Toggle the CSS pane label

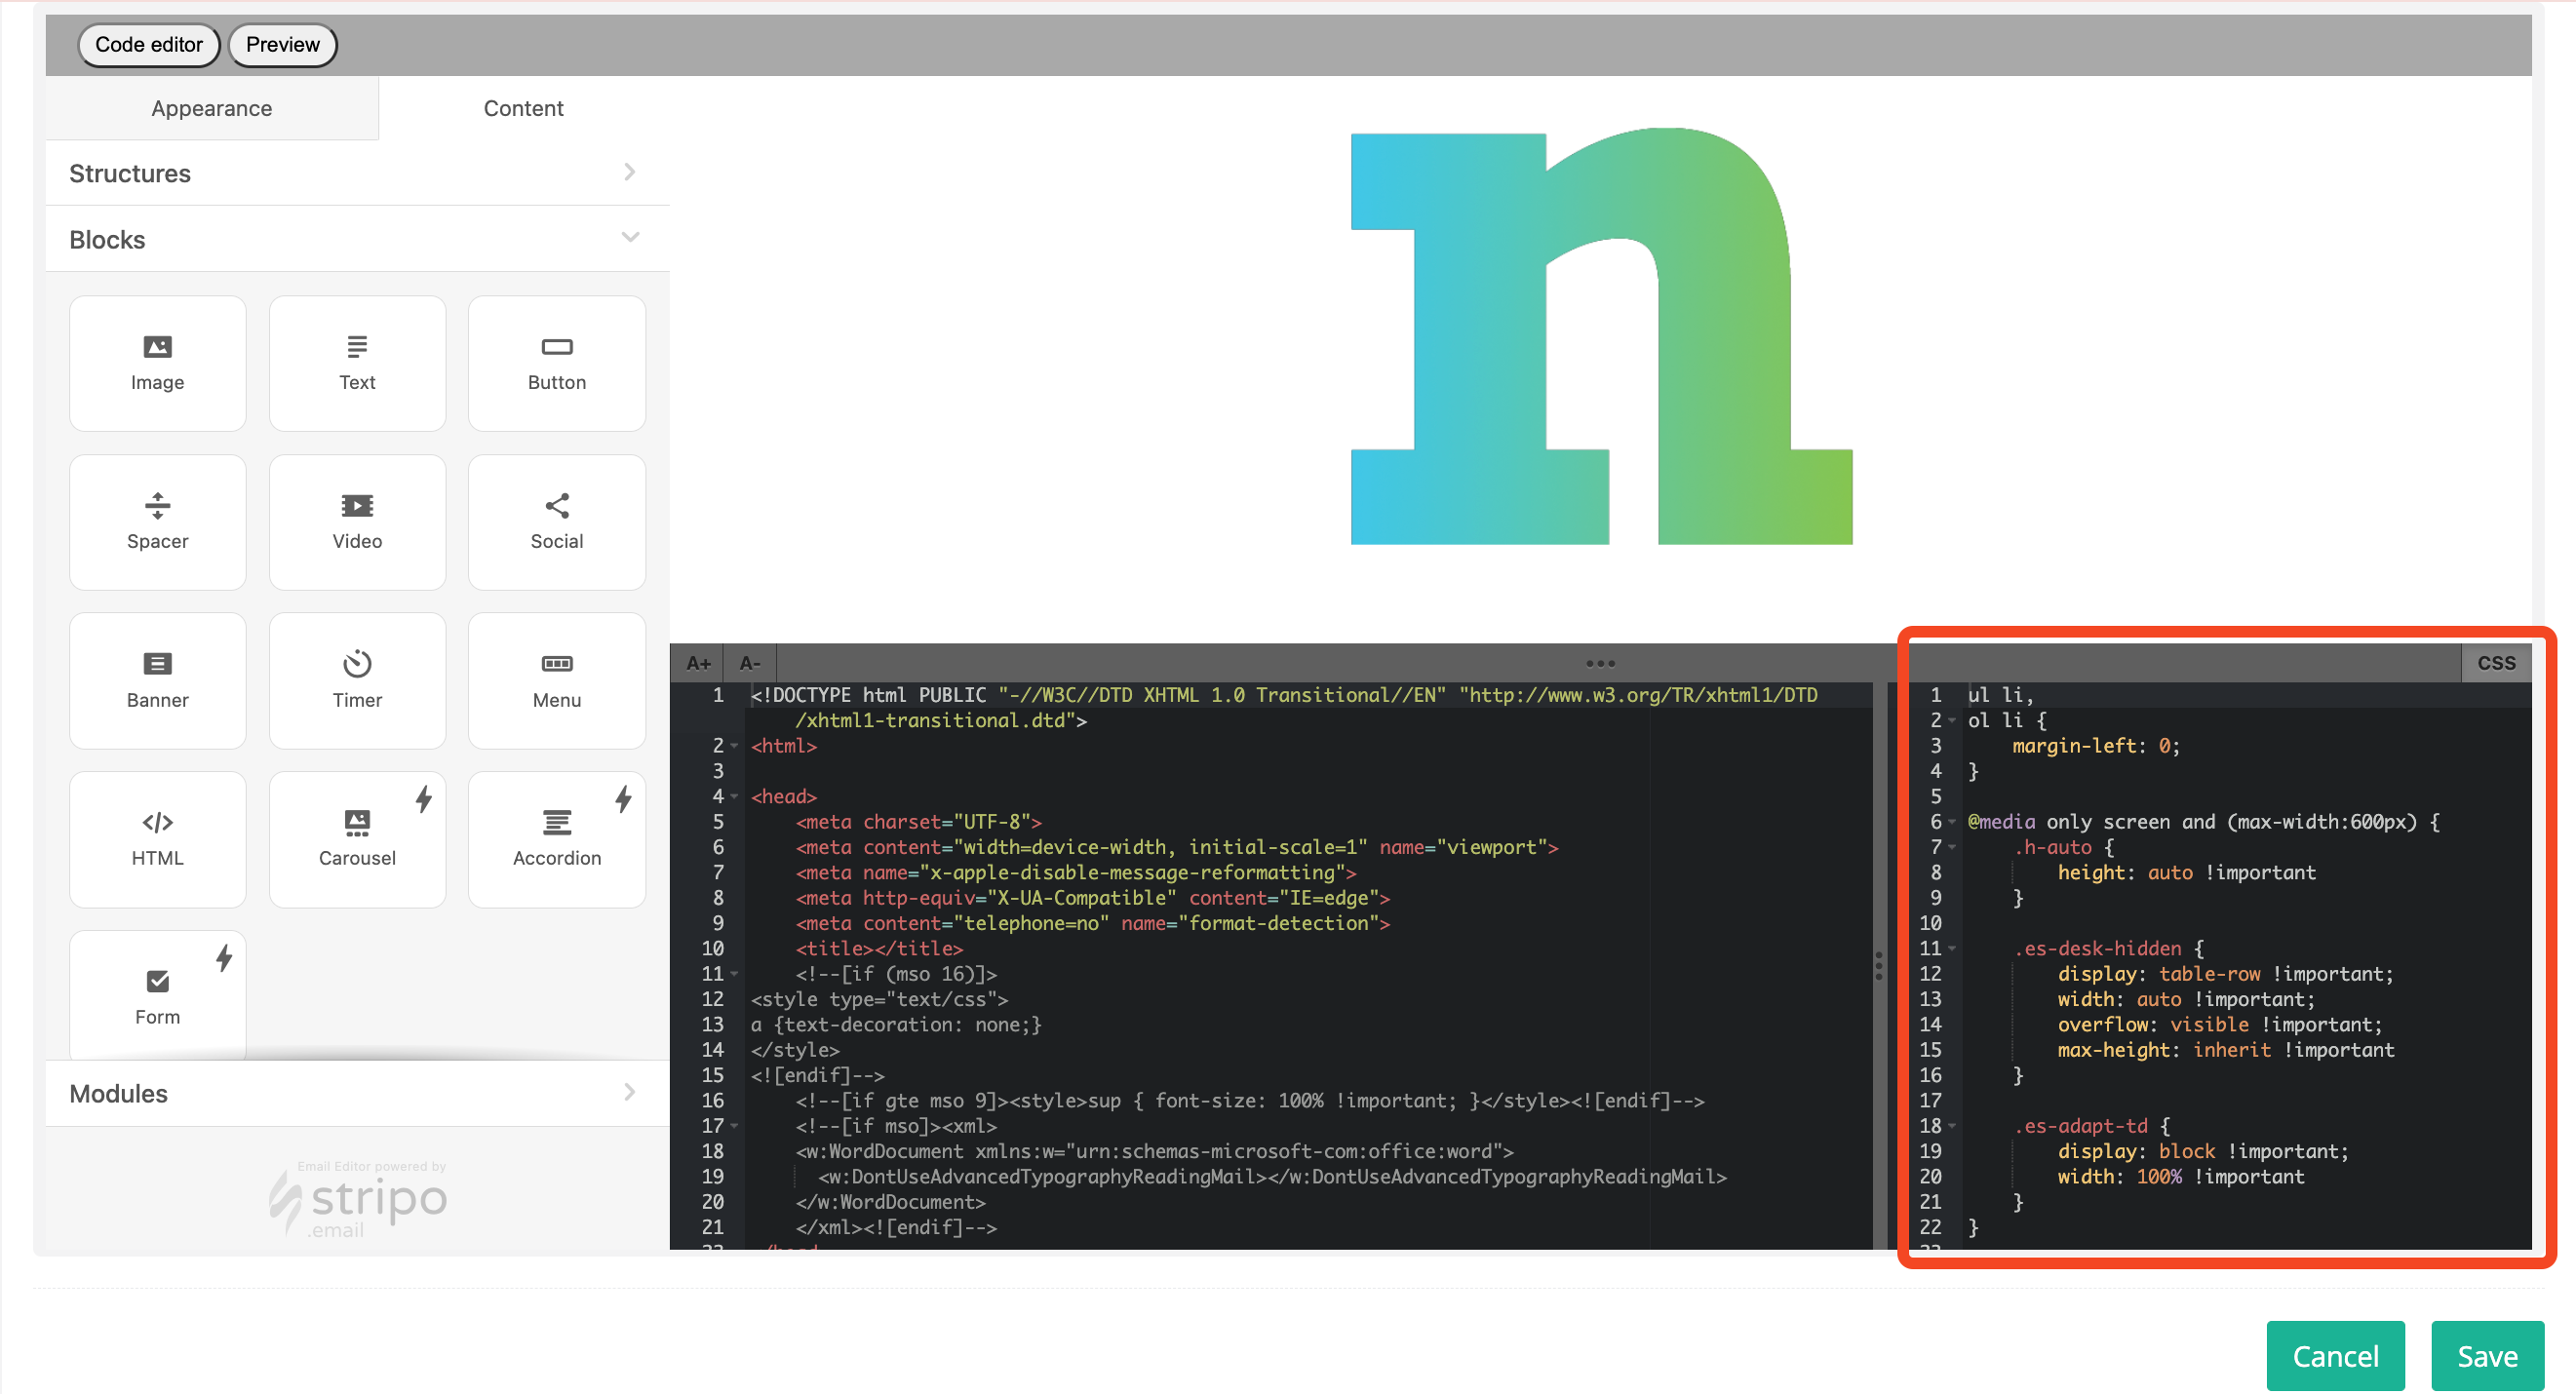(2494, 663)
